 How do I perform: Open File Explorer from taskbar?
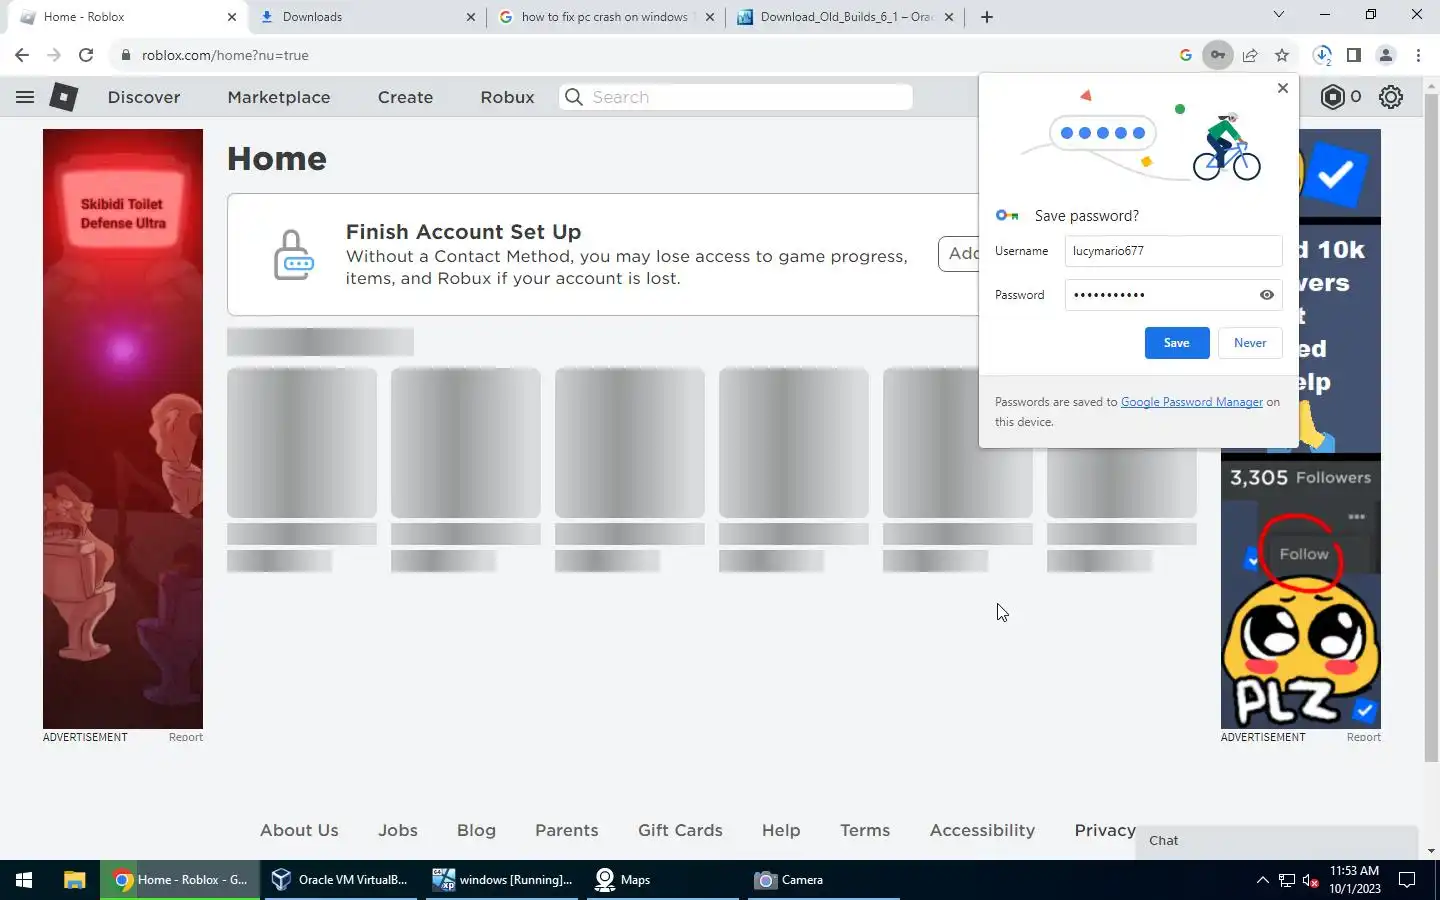(74, 880)
